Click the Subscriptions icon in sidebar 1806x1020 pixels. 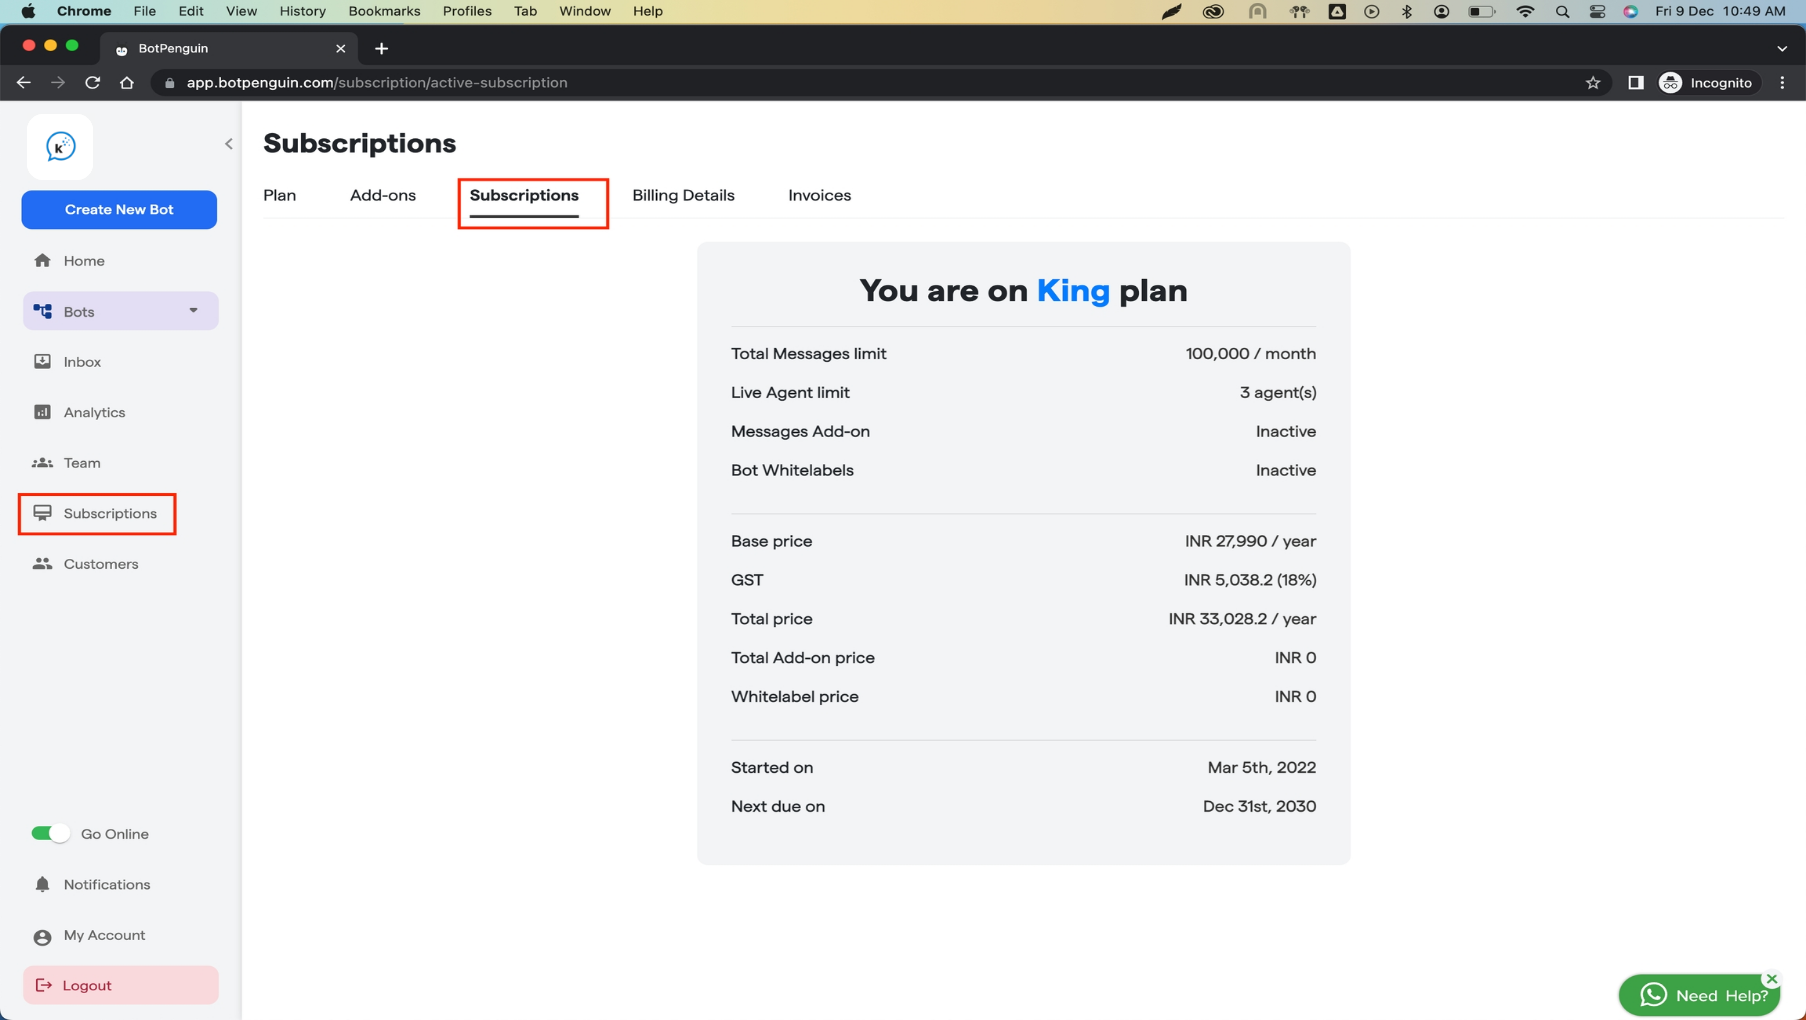click(x=42, y=513)
